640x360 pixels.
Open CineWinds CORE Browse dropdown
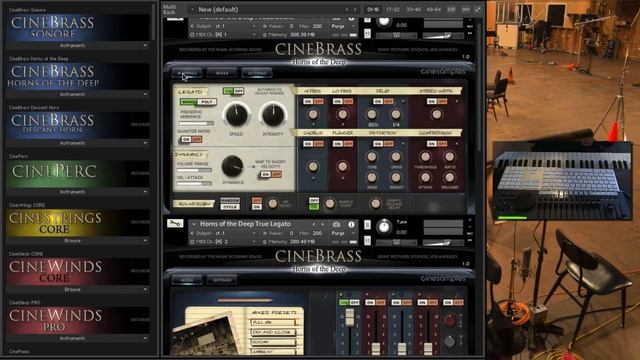coord(77,289)
